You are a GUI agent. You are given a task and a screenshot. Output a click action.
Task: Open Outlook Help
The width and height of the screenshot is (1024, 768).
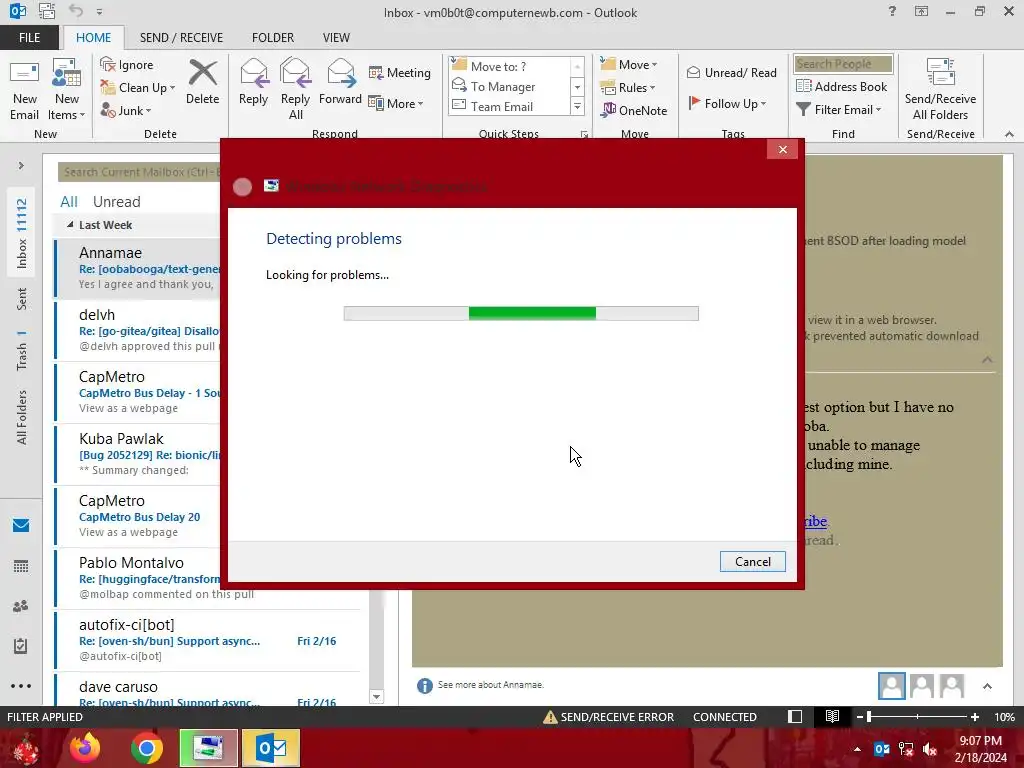(x=892, y=11)
